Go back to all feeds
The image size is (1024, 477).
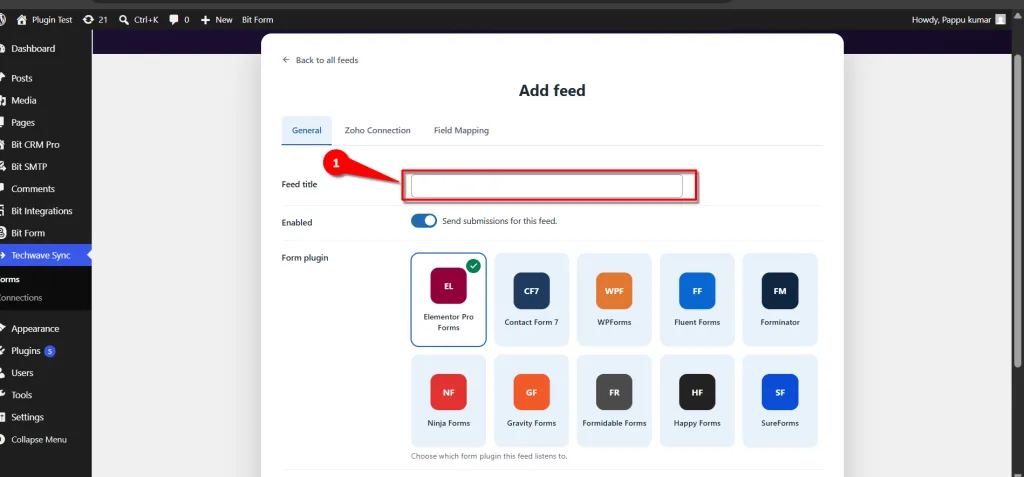[320, 60]
